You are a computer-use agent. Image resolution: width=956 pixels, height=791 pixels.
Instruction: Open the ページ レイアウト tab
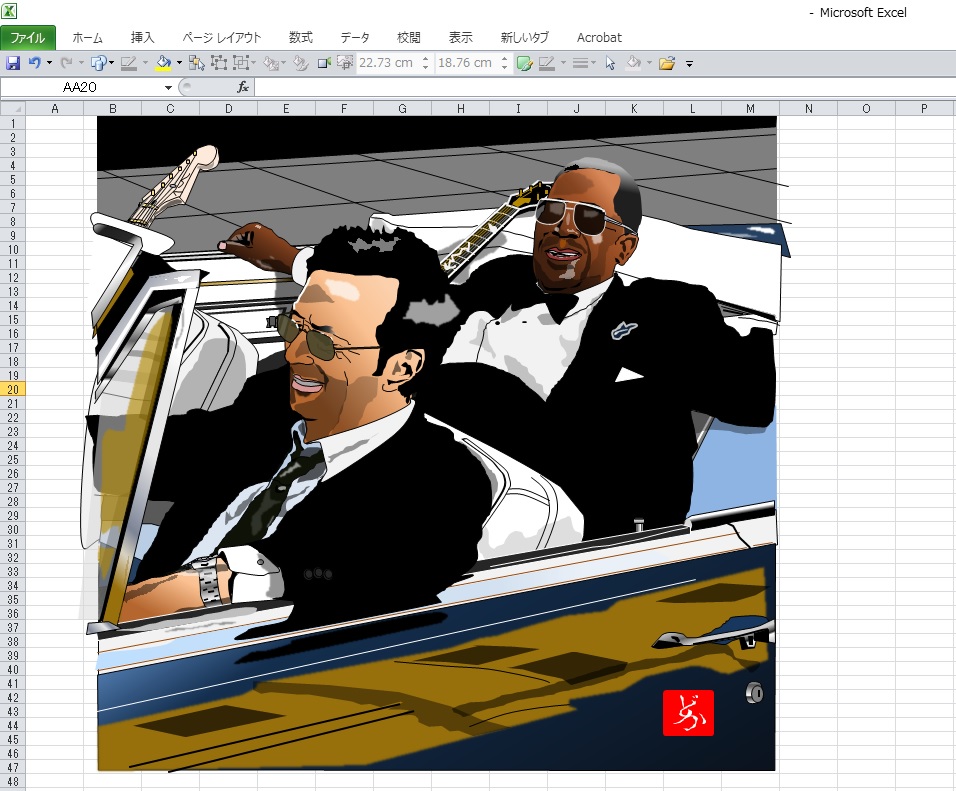pos(222,38)
